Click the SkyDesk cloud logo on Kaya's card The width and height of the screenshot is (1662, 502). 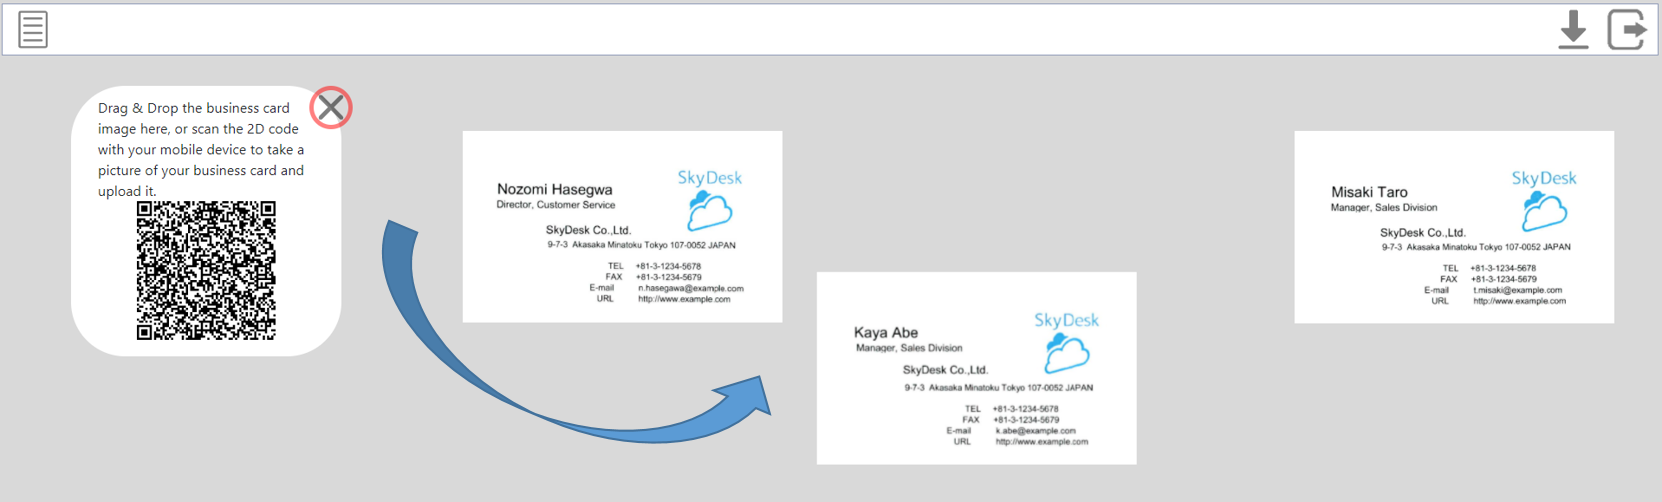point(1066,353)
